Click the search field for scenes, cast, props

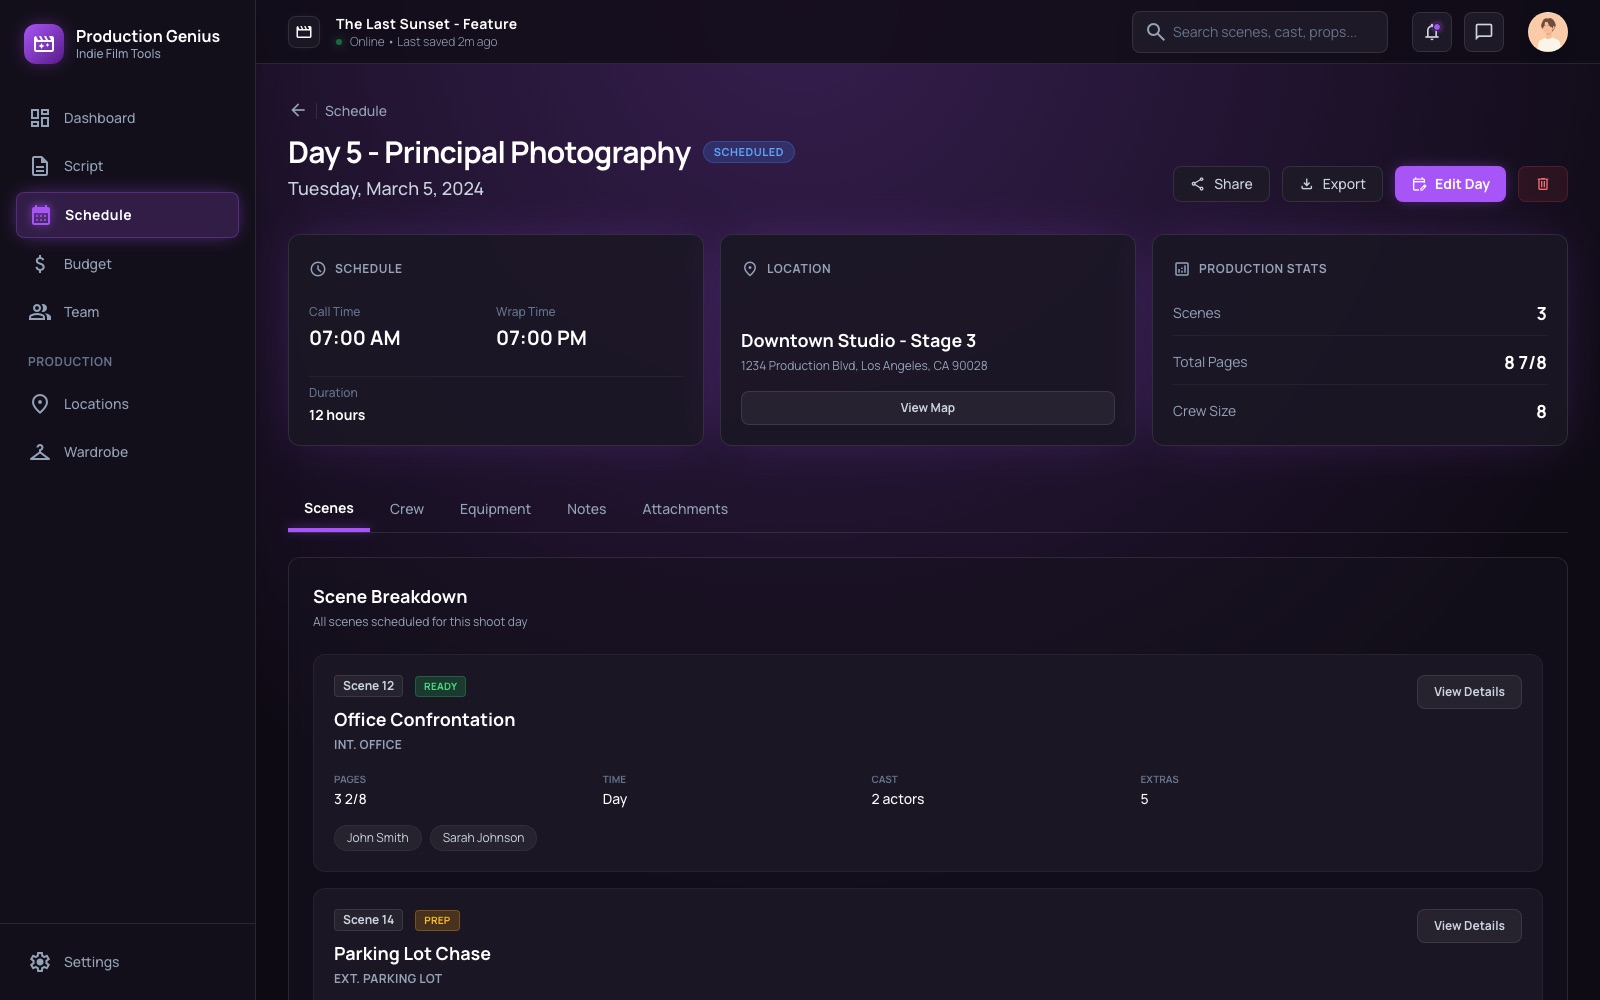pyautogui.click(x=1259, y=32)
